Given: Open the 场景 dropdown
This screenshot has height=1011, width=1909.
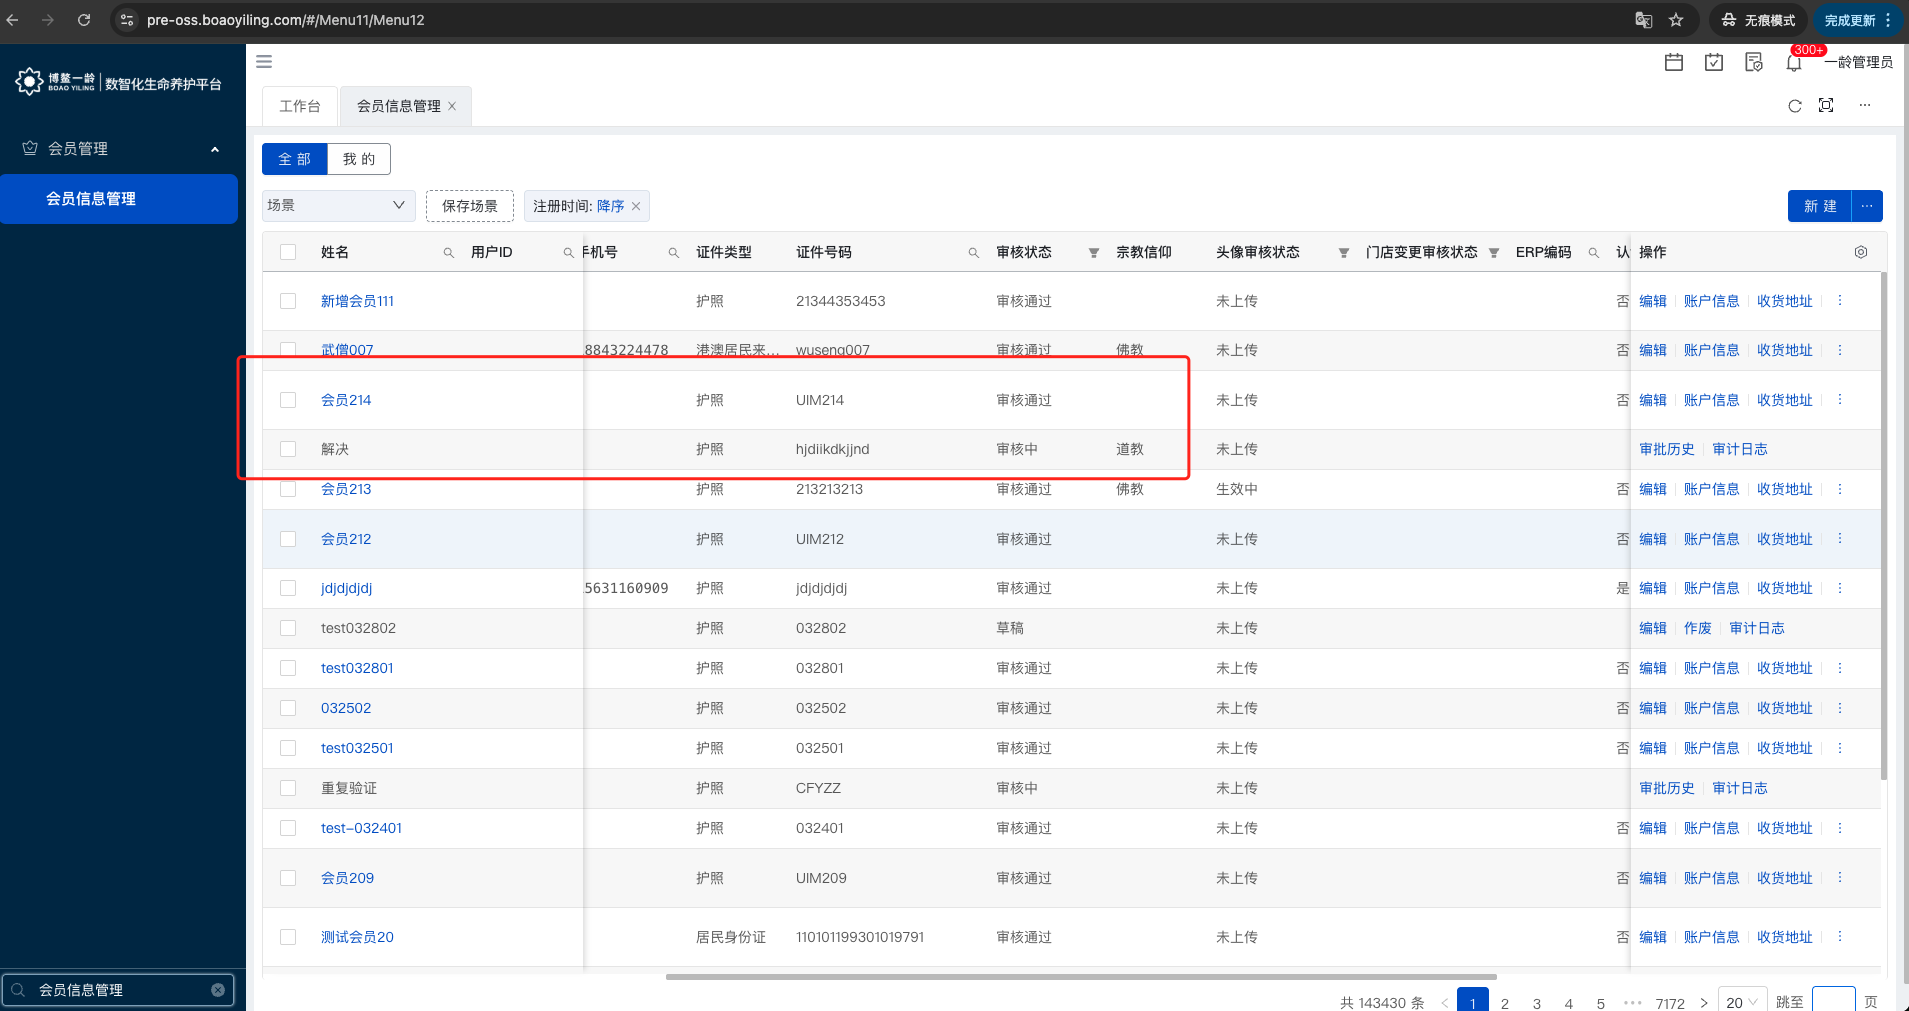Looking at the screenshot, I should click(338, 205).
